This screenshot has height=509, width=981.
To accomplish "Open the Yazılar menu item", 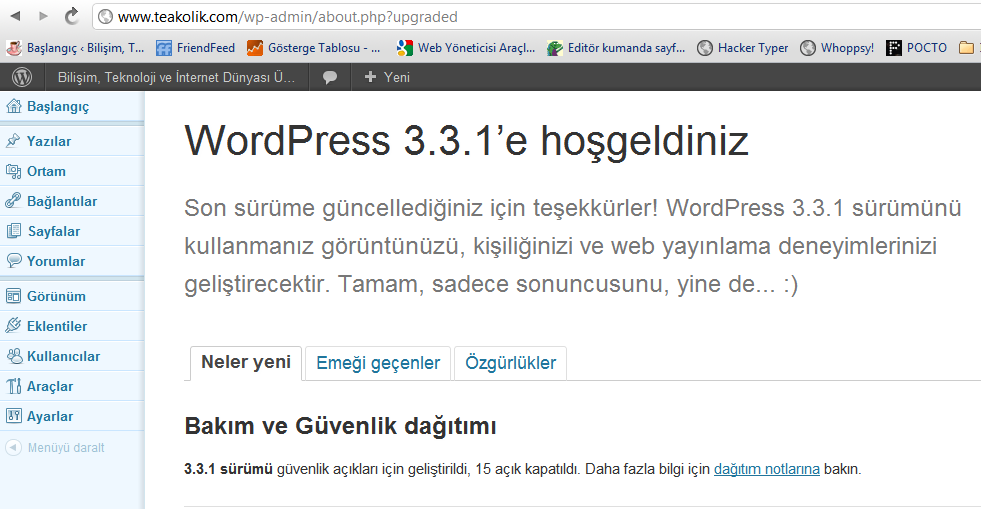I will click(49, 141).
